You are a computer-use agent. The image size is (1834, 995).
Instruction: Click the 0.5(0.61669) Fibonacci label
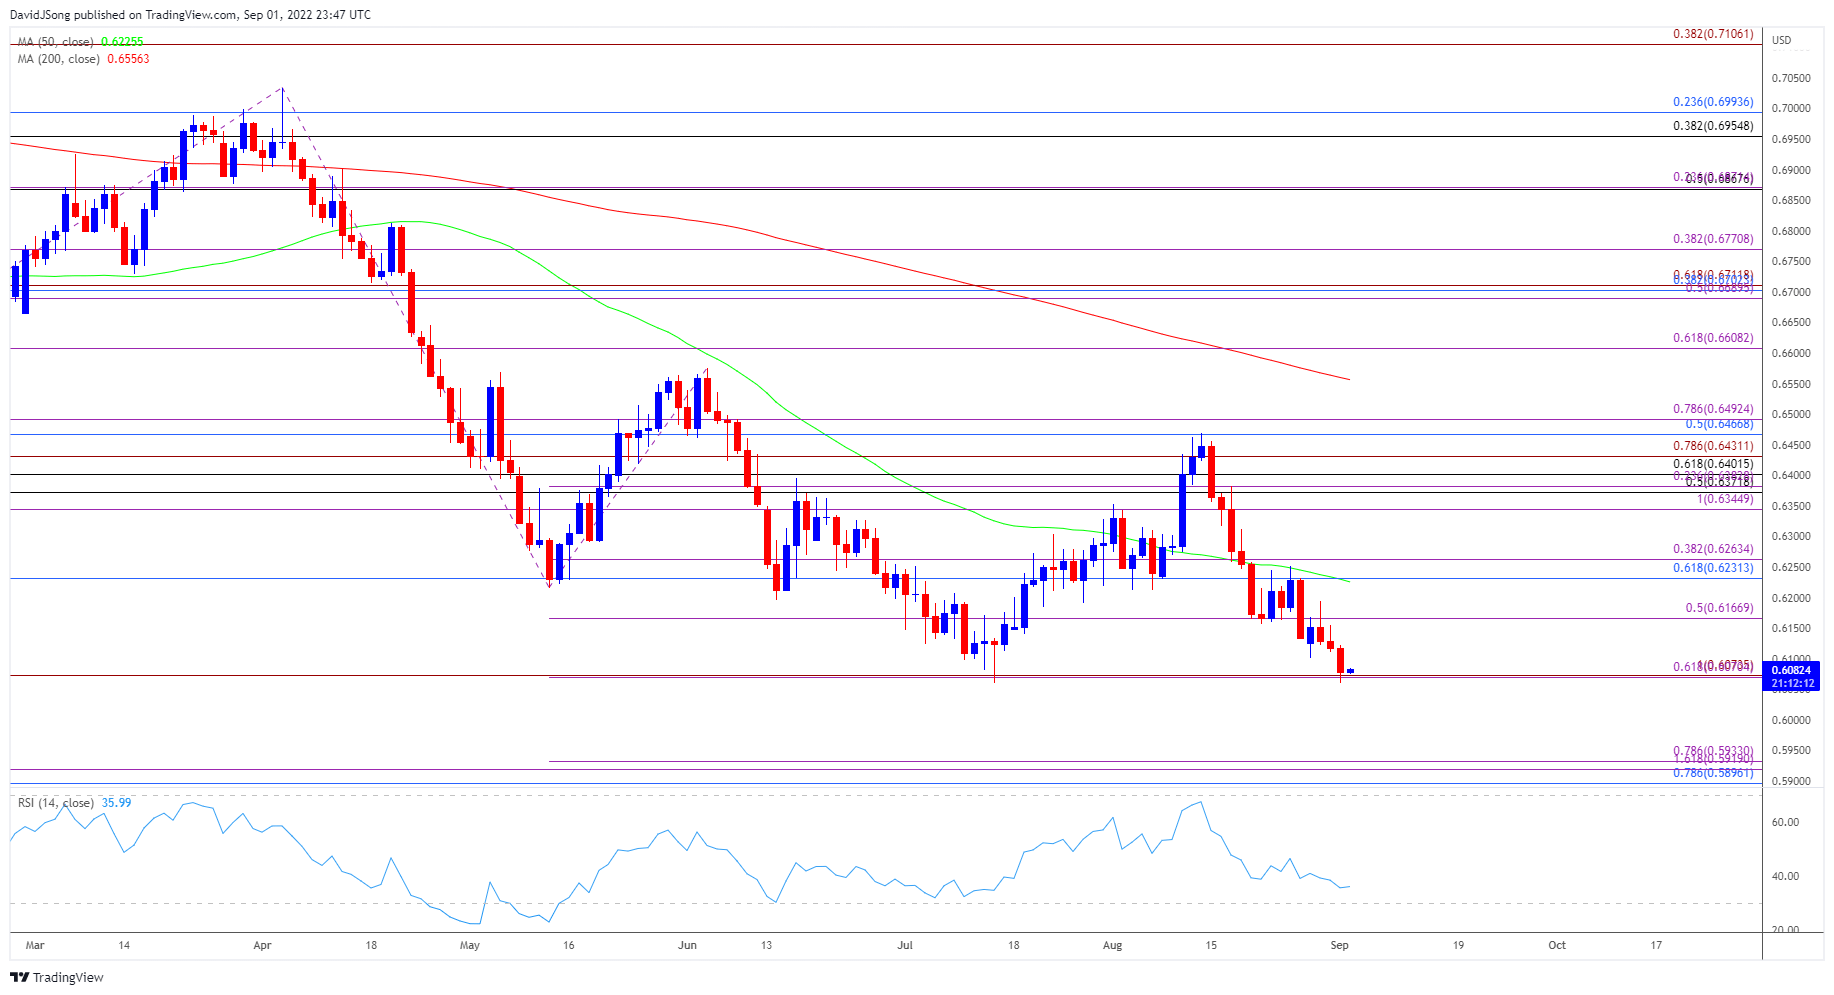pyautogui.click(x=1719, y=608)
